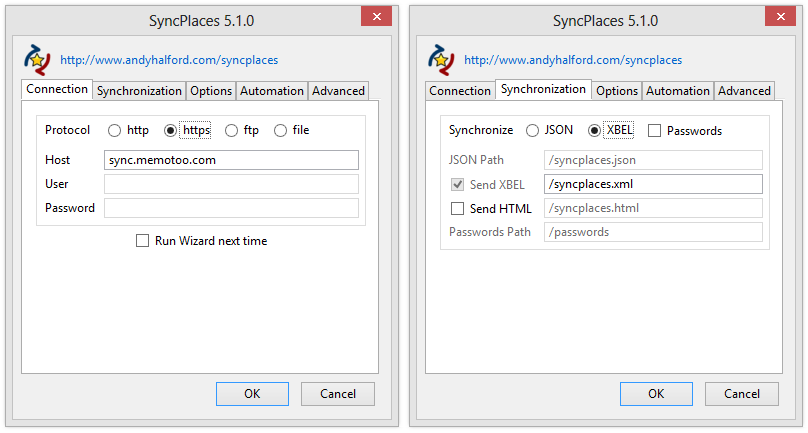Select XBEL synchronize radio button
Screen dimensions: 808x433
point(594,131)
